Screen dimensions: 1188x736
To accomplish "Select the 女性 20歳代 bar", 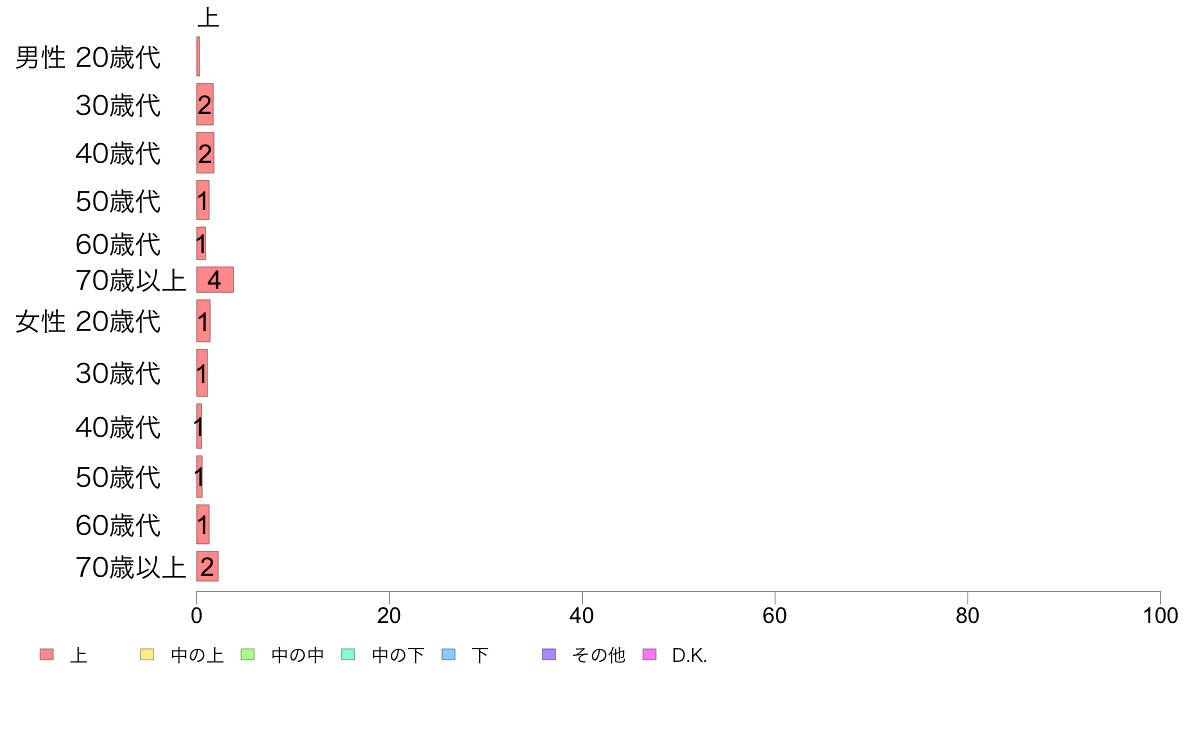I will (203, 321).
